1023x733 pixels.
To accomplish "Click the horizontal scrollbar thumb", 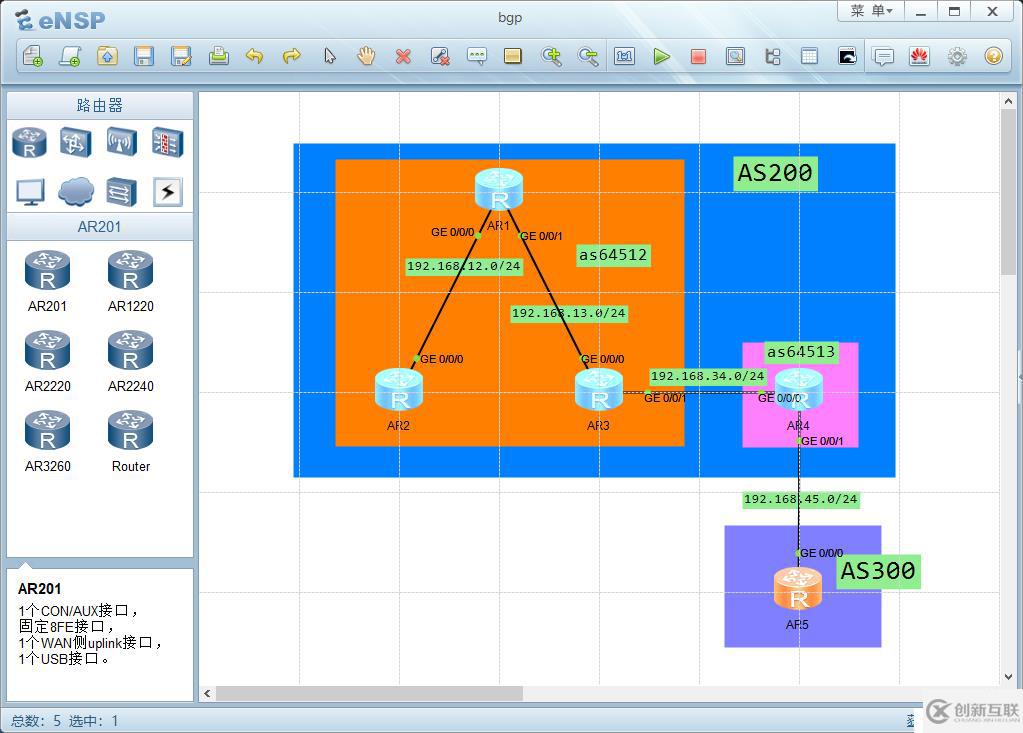I will point(369,693).
